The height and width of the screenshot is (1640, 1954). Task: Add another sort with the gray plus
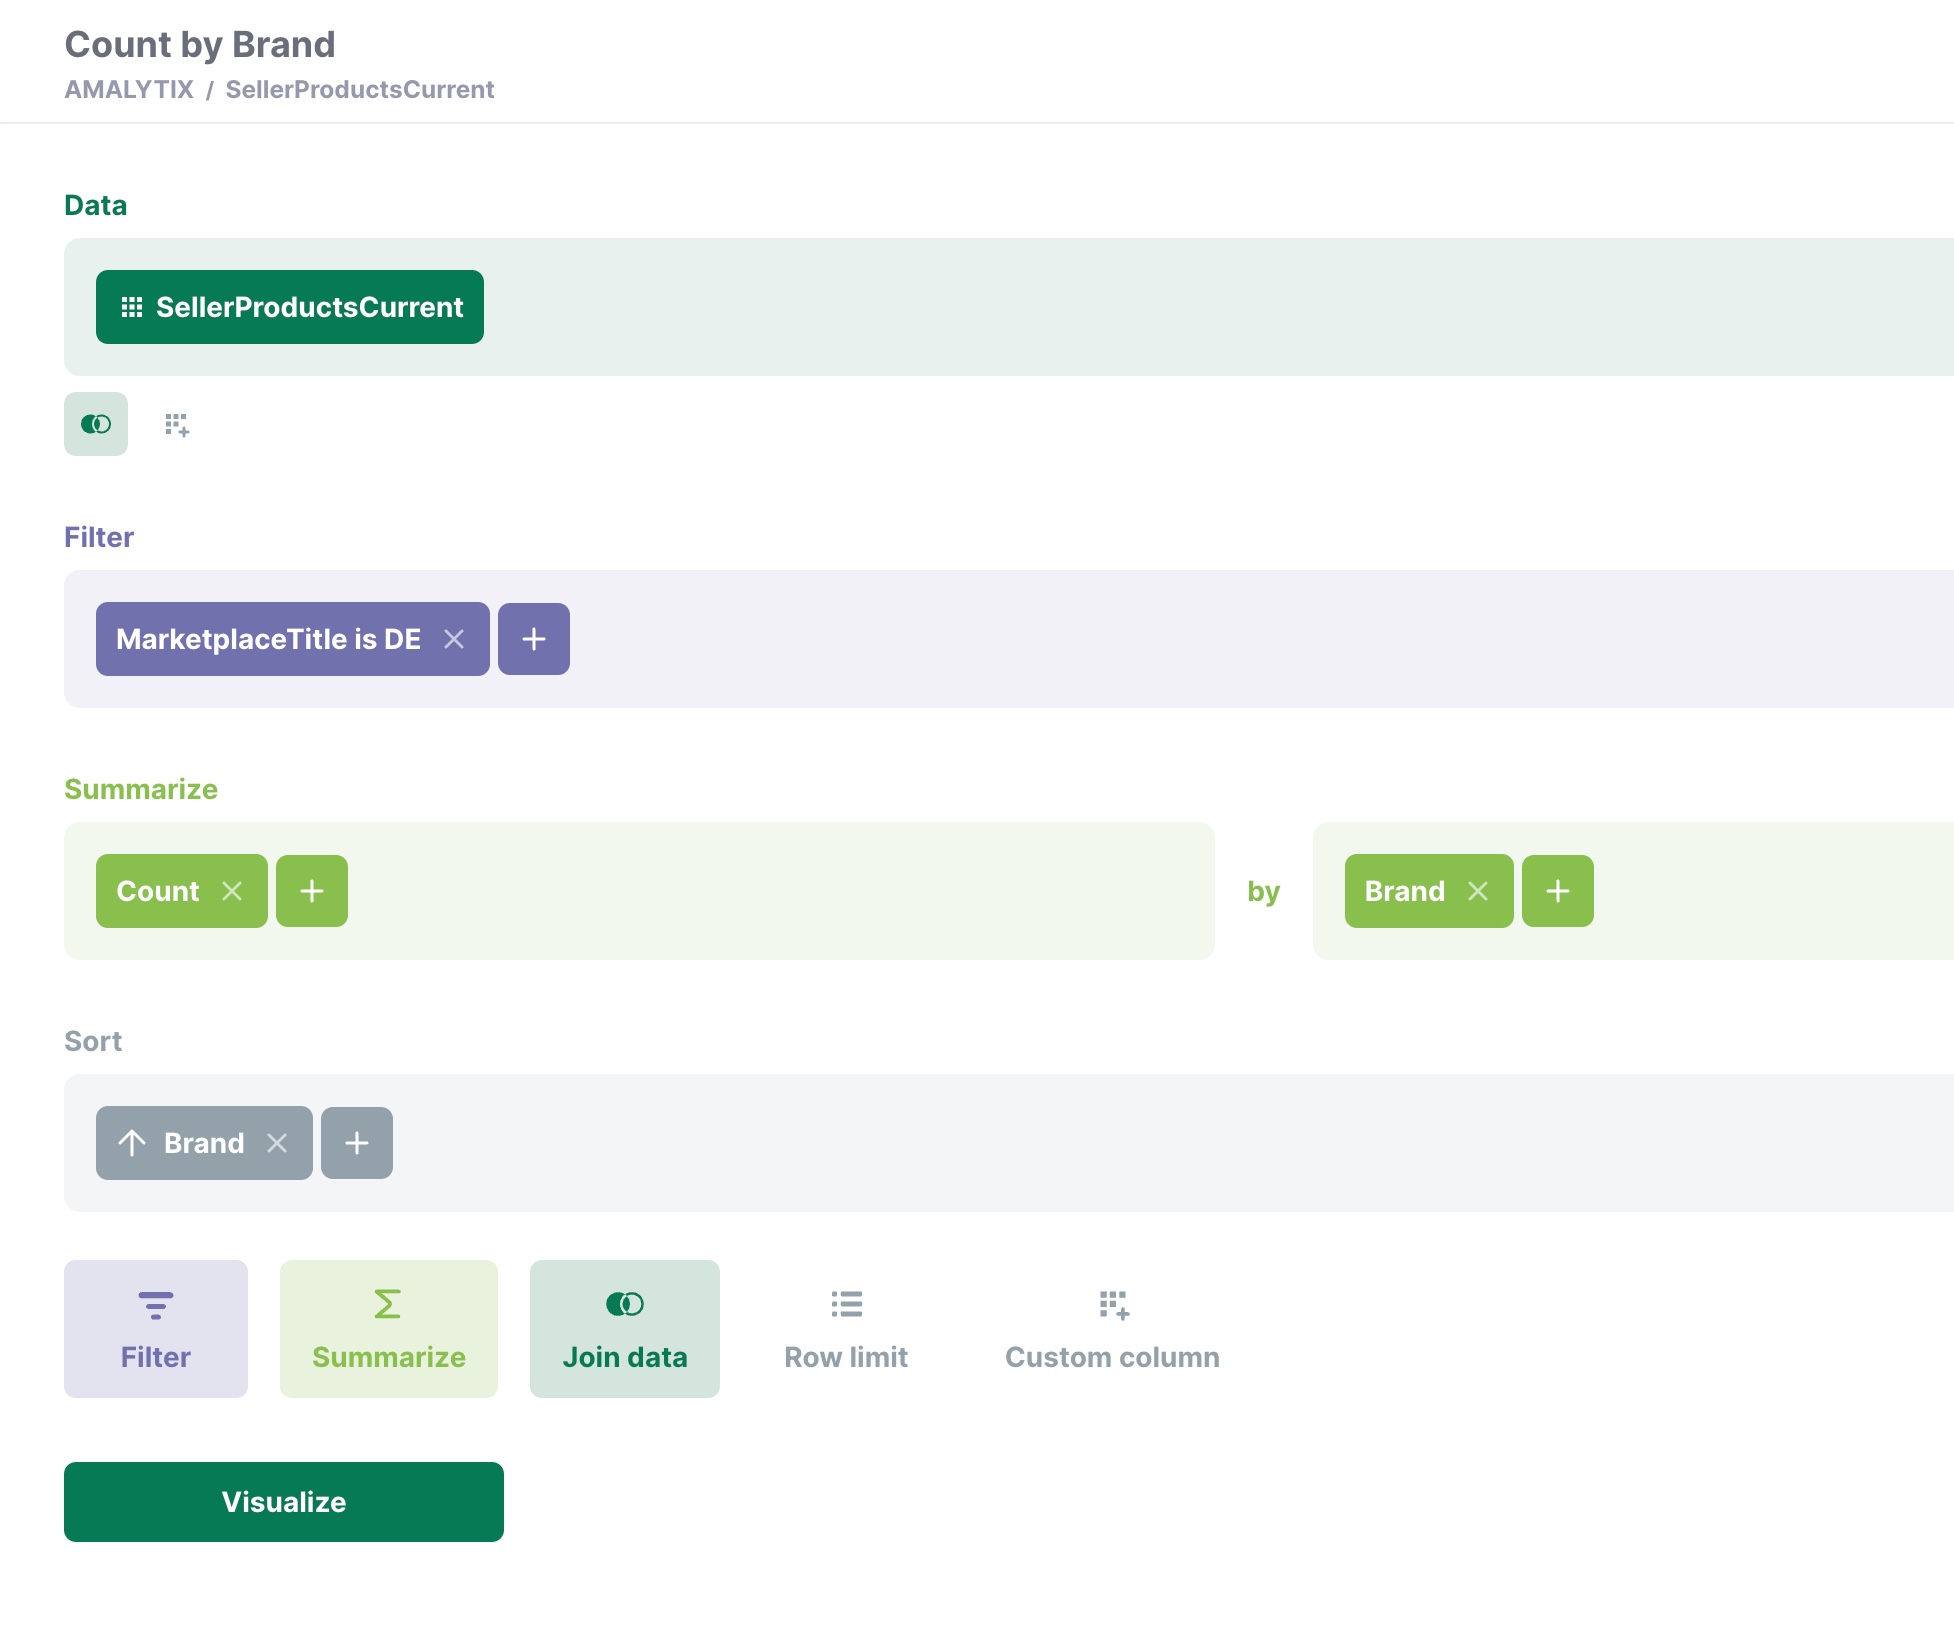tap(357, 1143)
